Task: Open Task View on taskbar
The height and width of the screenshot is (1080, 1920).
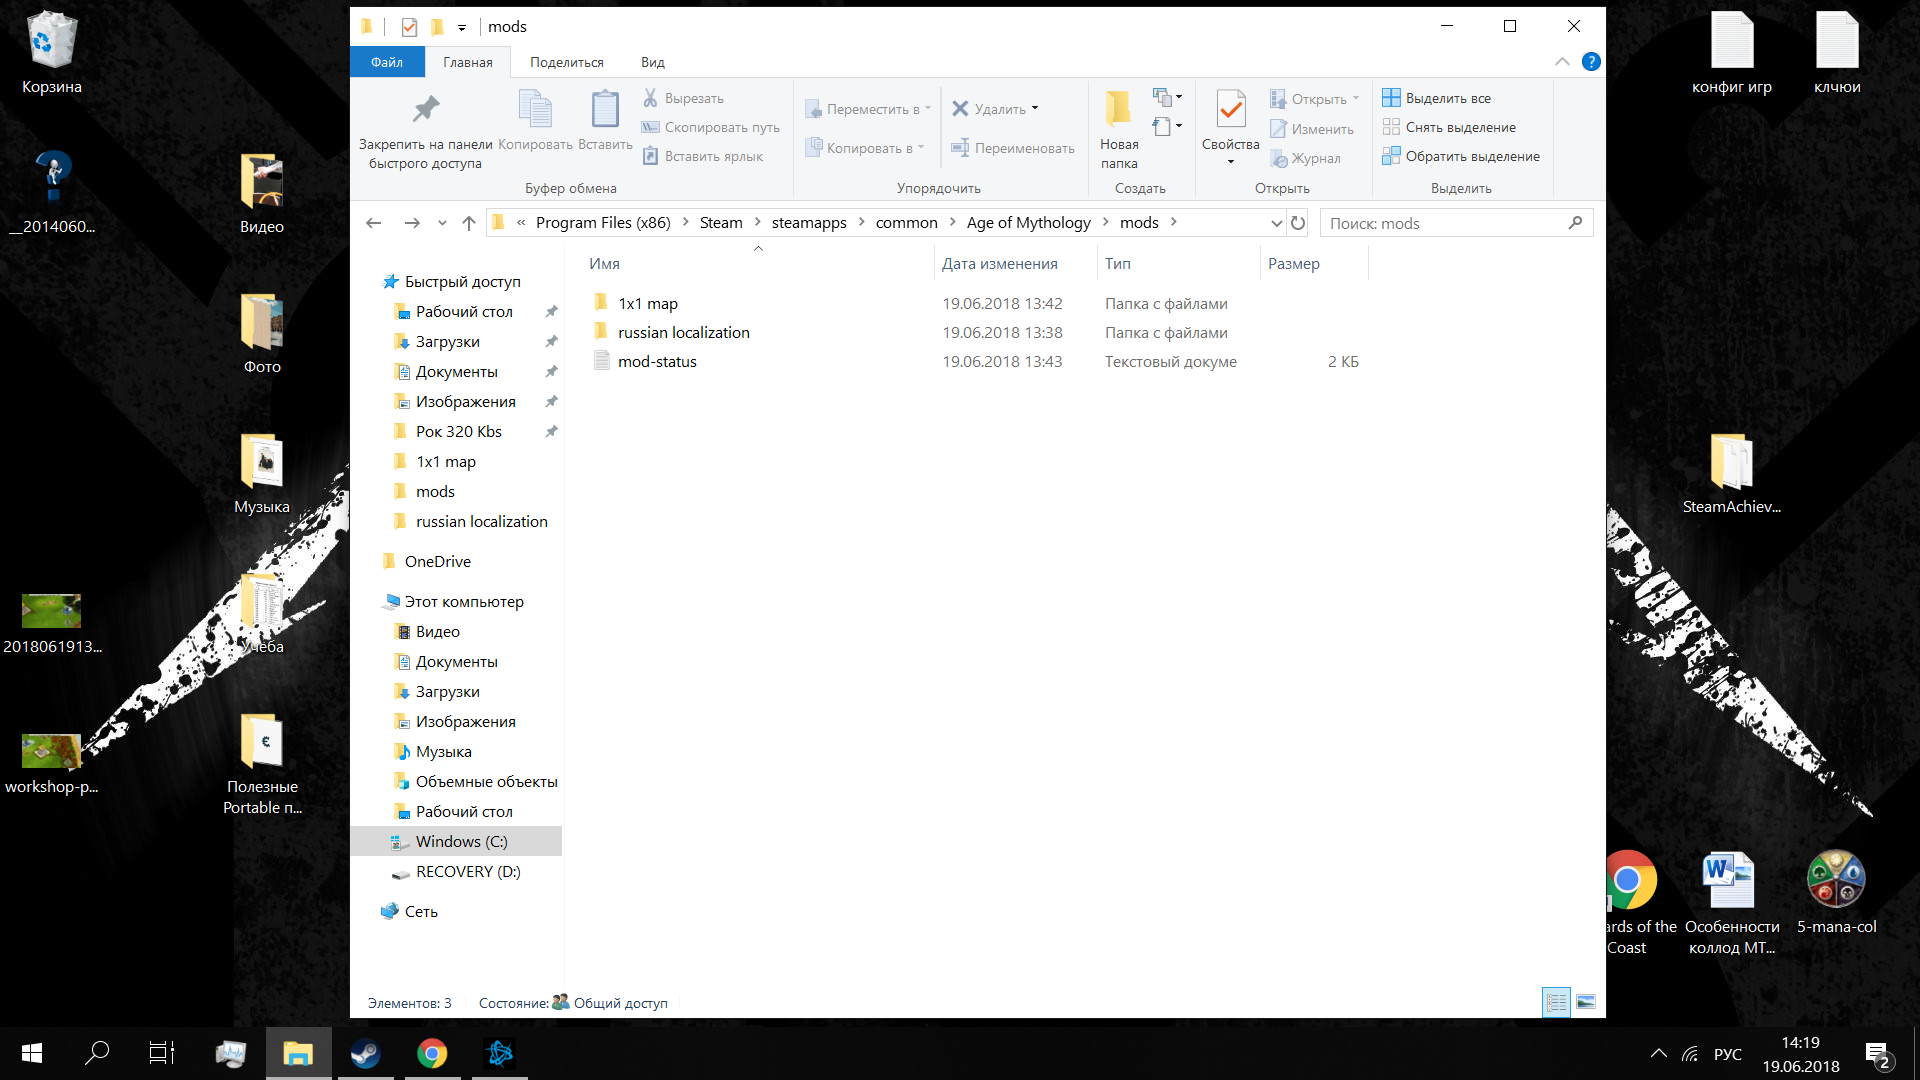Action: [x=162, y=1053]
